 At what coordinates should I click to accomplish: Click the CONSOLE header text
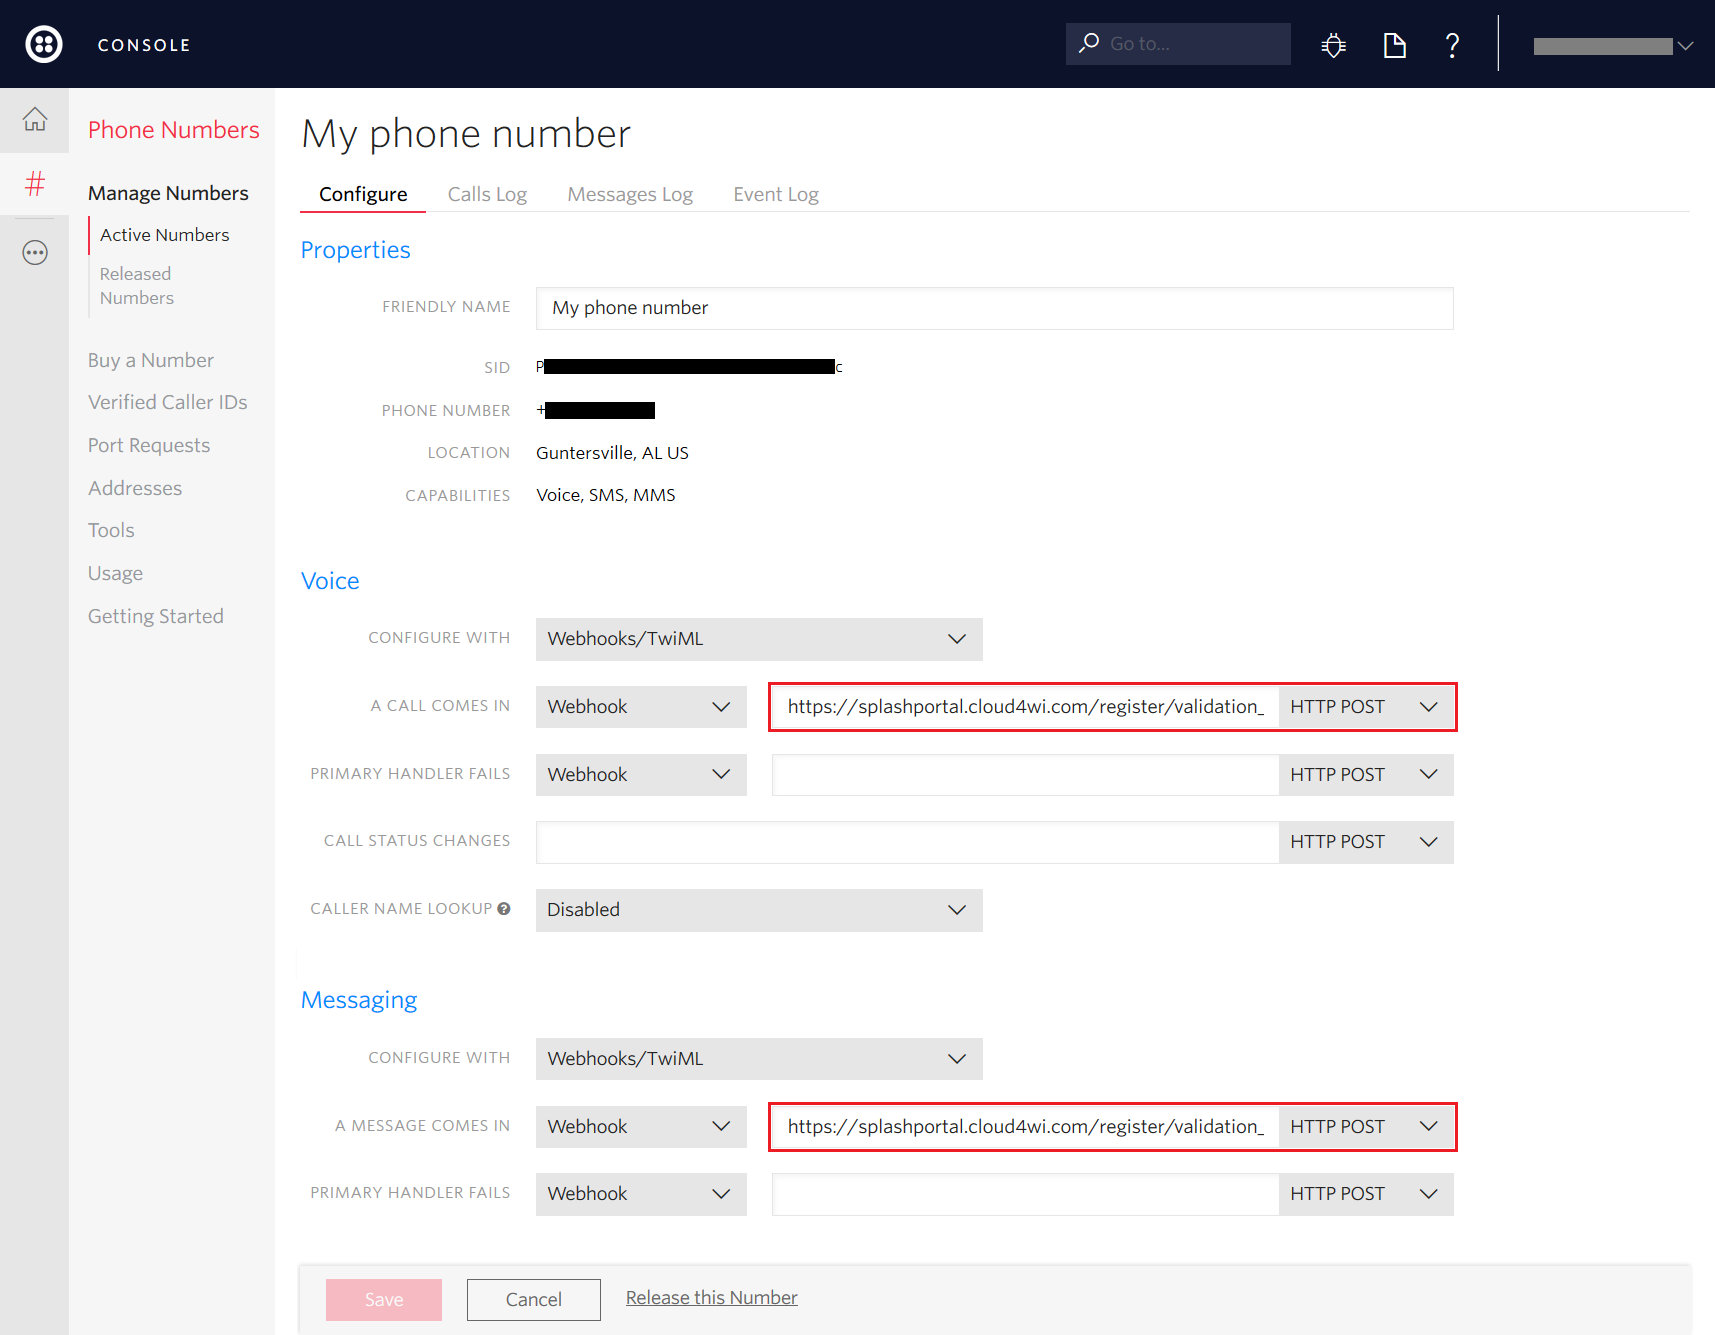(x=144, y=45)
